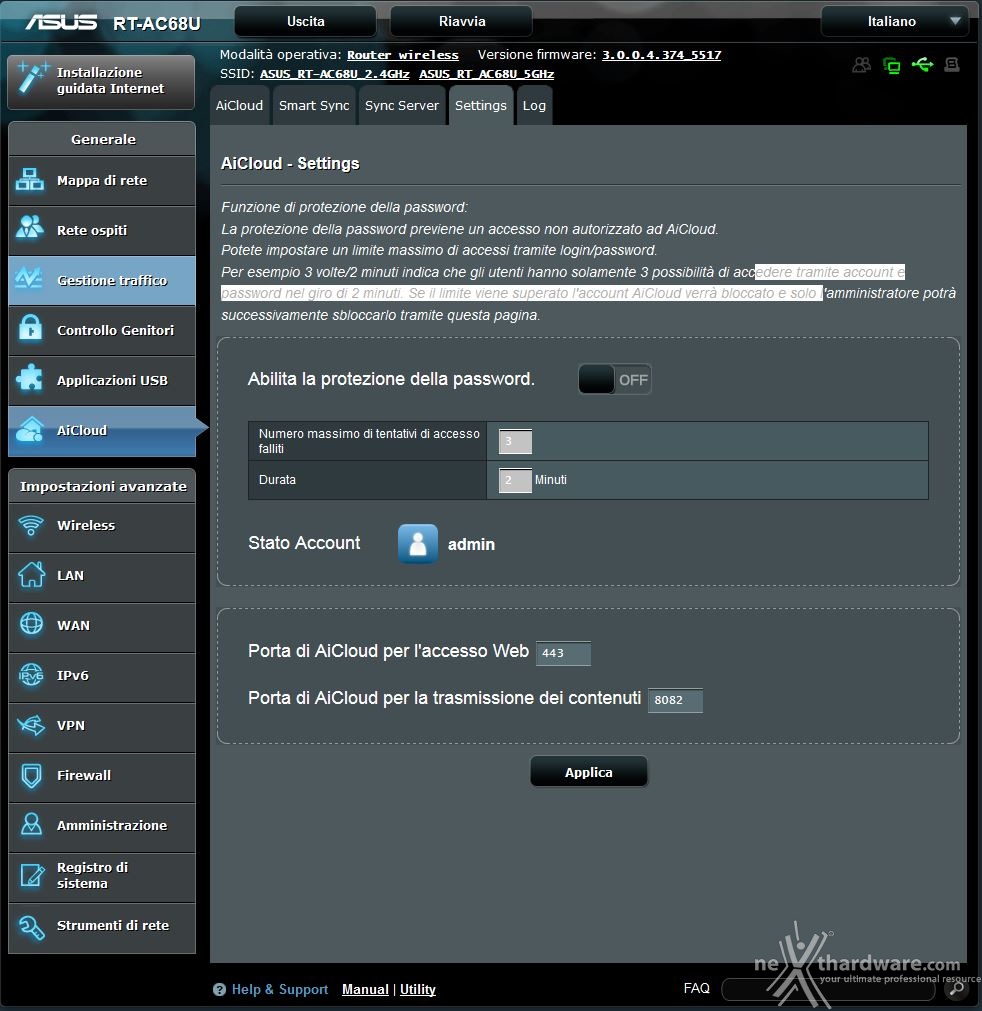Open the Log tab
This screenshot has height=1011, width=982.
tap(534, 105)
